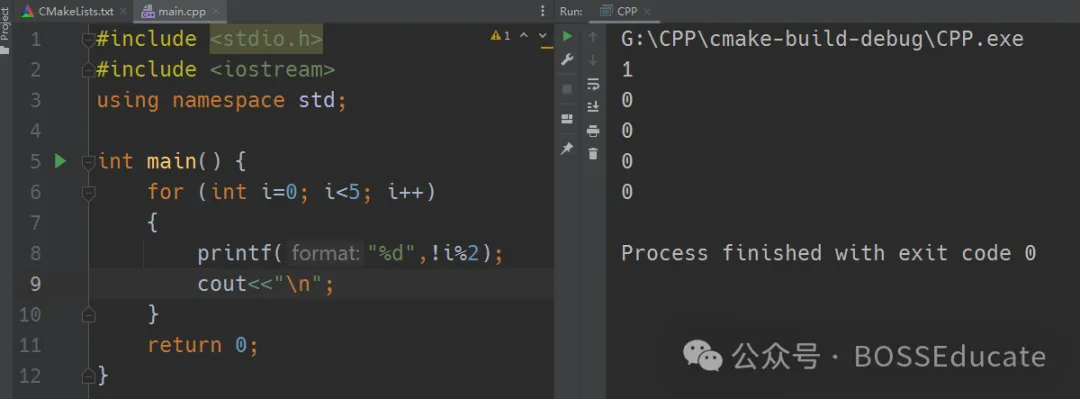Open the warning indicator showing 1 problem
This screenshot has width=1080, height=399.
pos(501,35)
